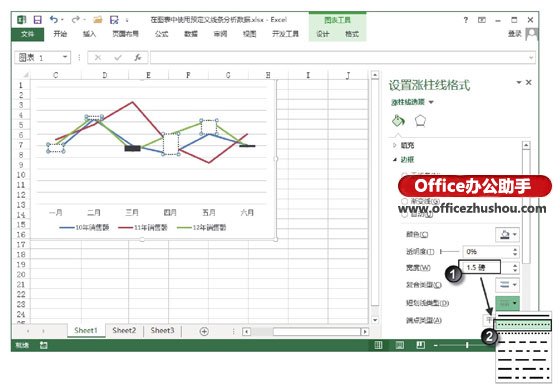This screenshot has height=391, width=560.
Task: Select column header D
Action: pyautogui.click(x=104, y=75)
